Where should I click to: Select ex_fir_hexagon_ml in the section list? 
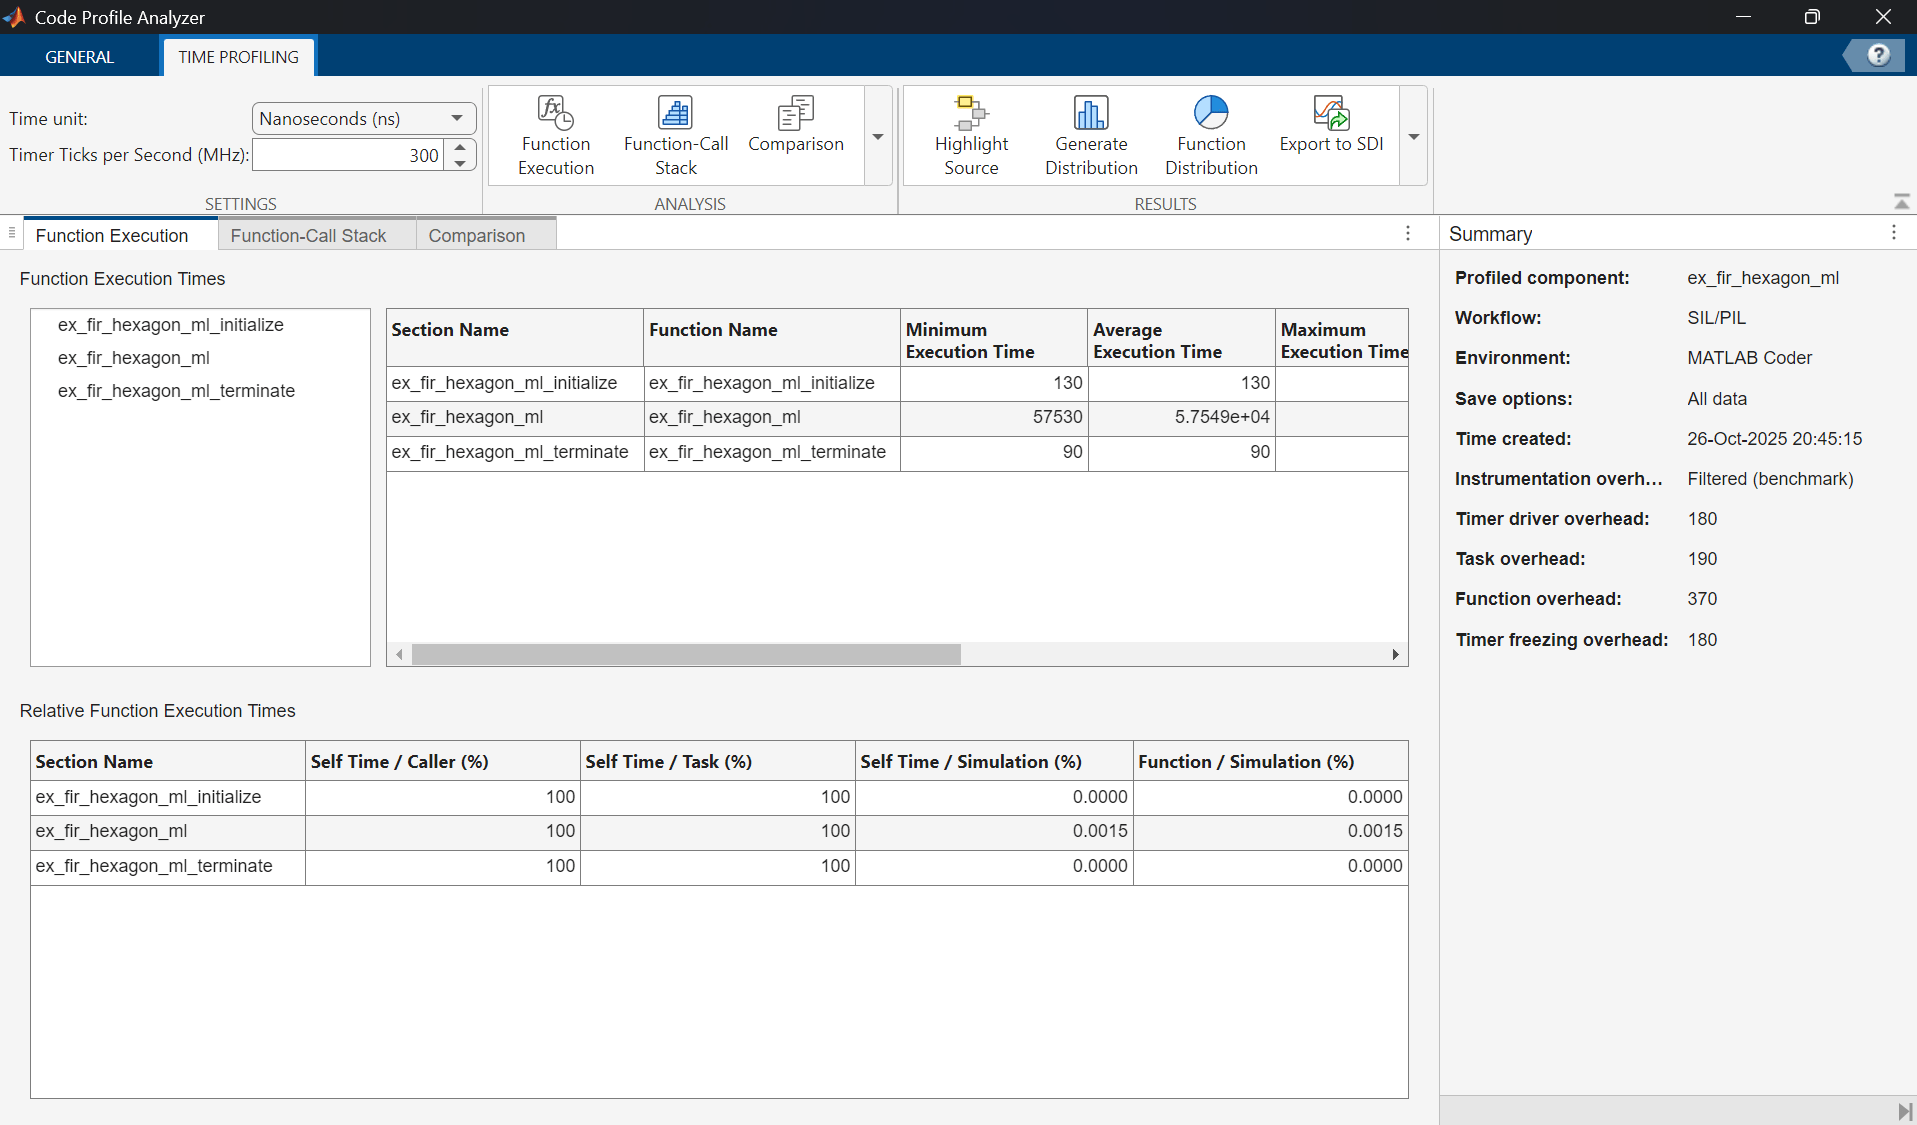pyautogui.click(x=134, y=358)
